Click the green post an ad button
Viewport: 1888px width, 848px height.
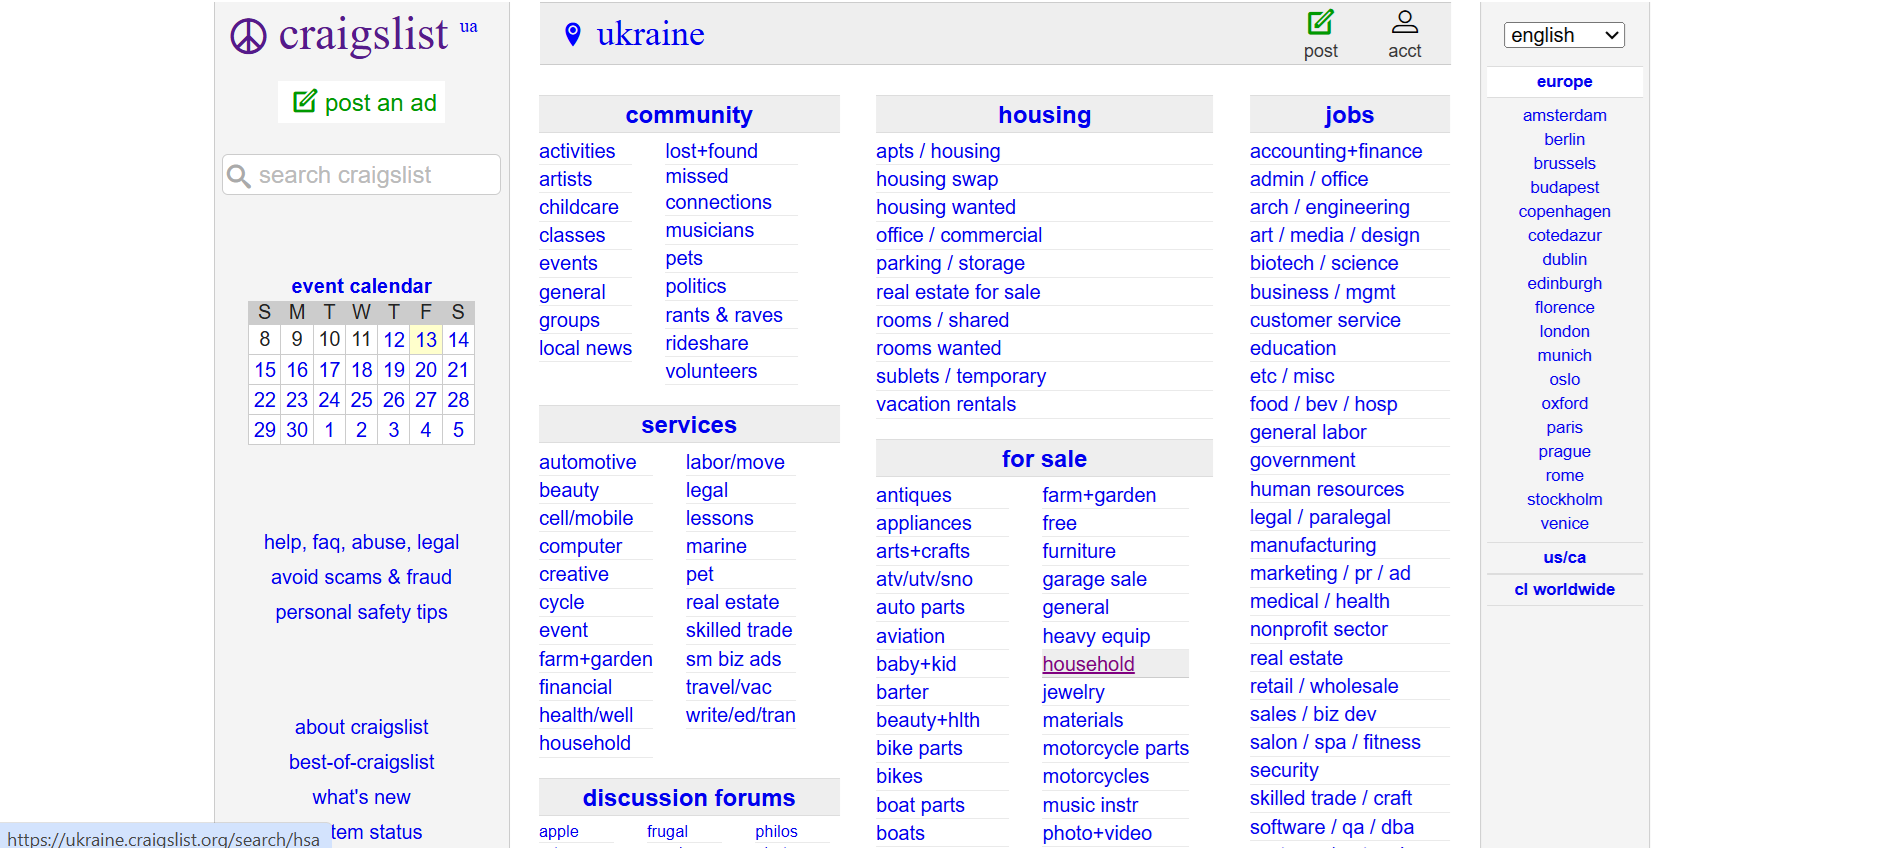tap(362, 102)
